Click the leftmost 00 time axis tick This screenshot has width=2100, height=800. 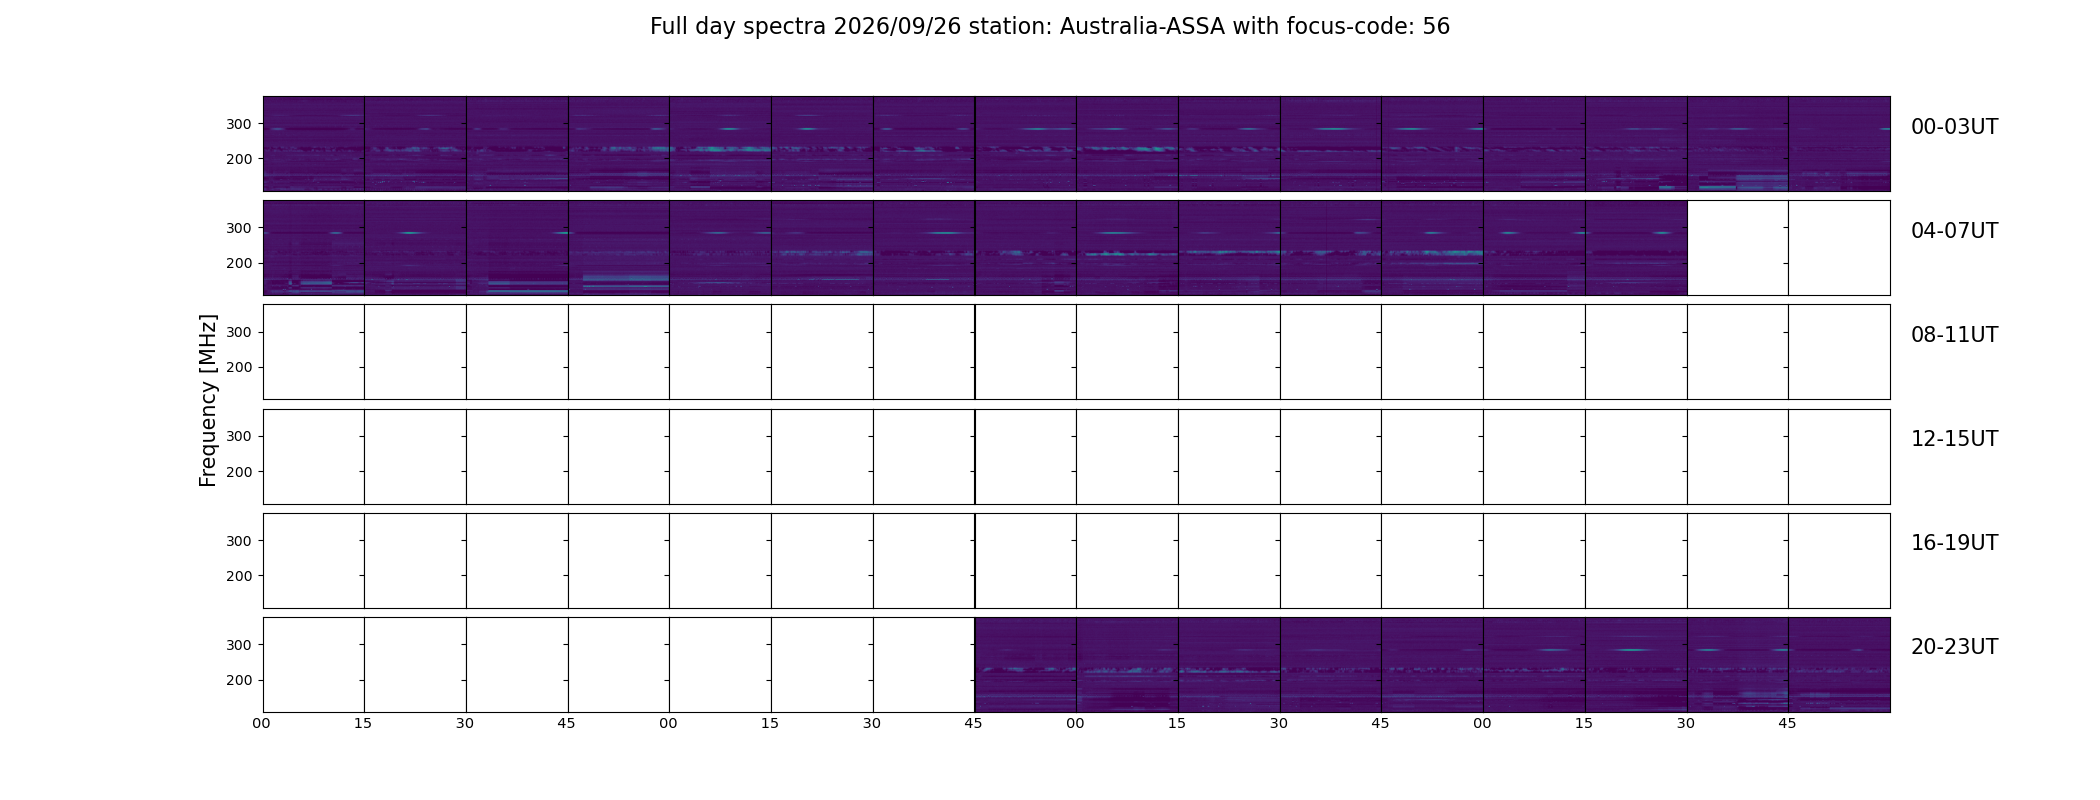coord(261,723)
